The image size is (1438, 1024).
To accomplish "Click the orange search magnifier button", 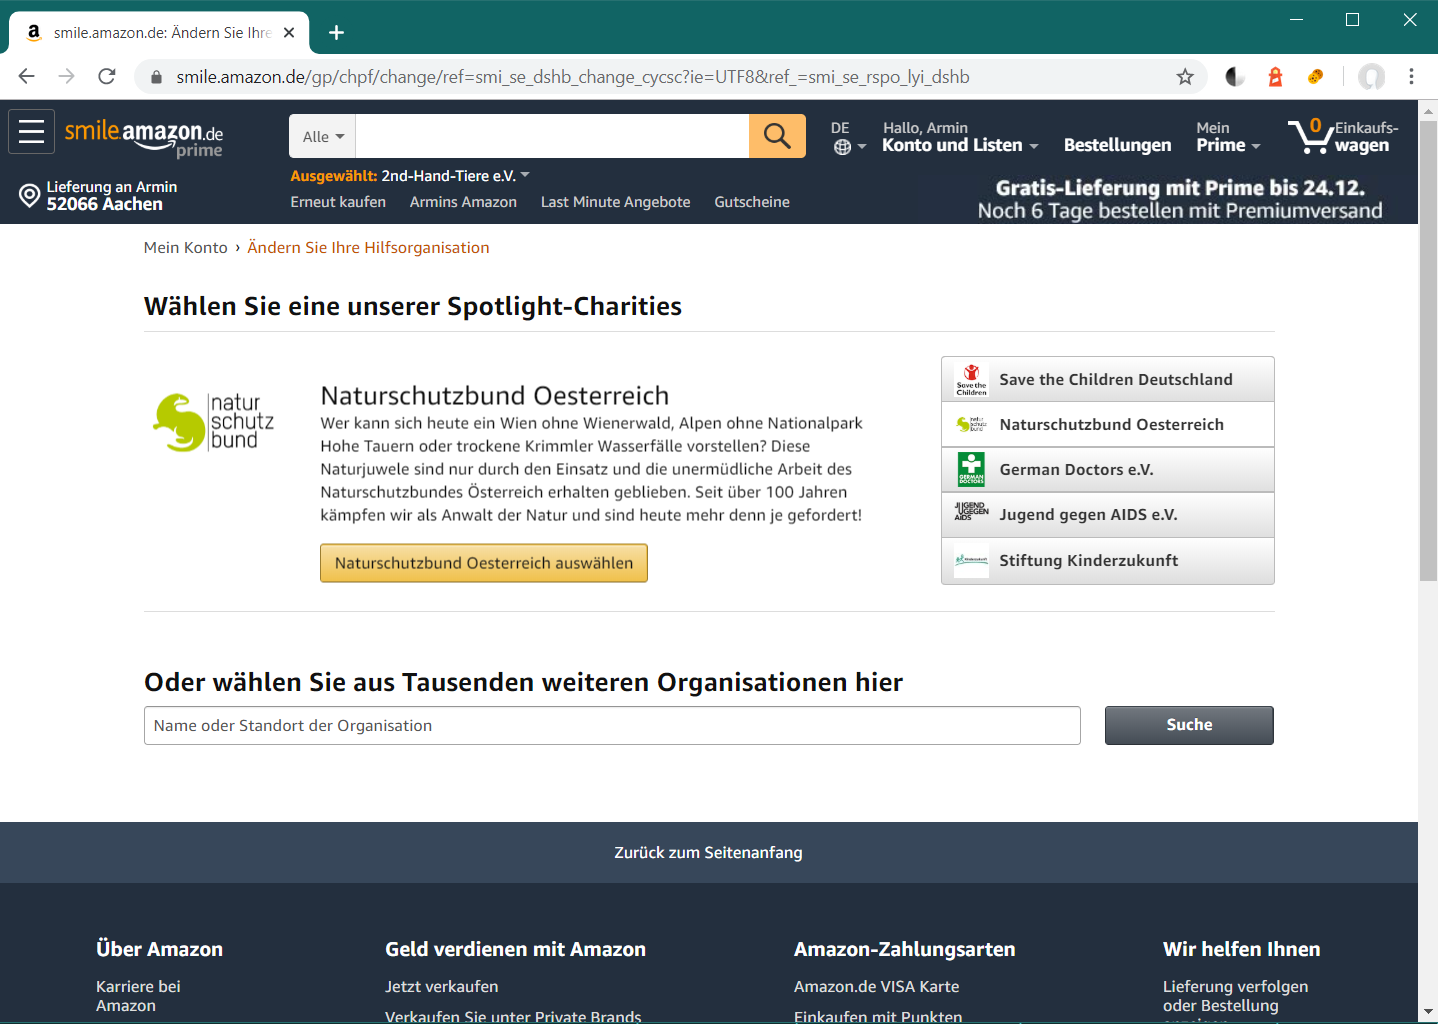I will [777, 136].
